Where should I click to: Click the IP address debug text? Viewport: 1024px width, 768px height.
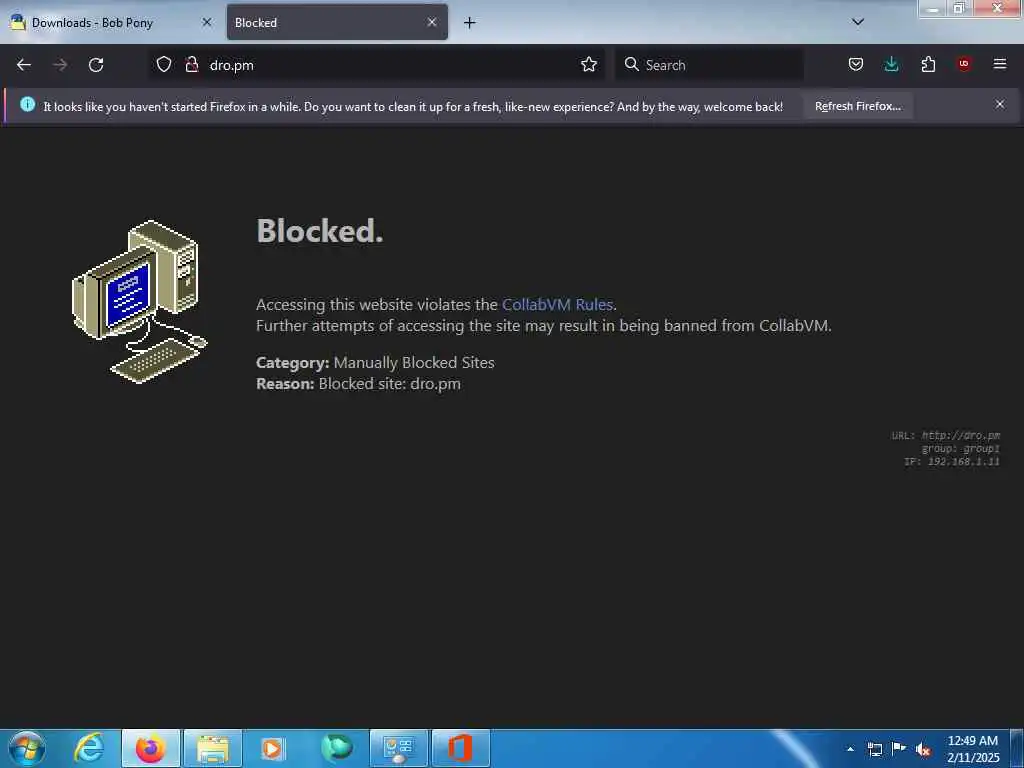click(952, 462)
